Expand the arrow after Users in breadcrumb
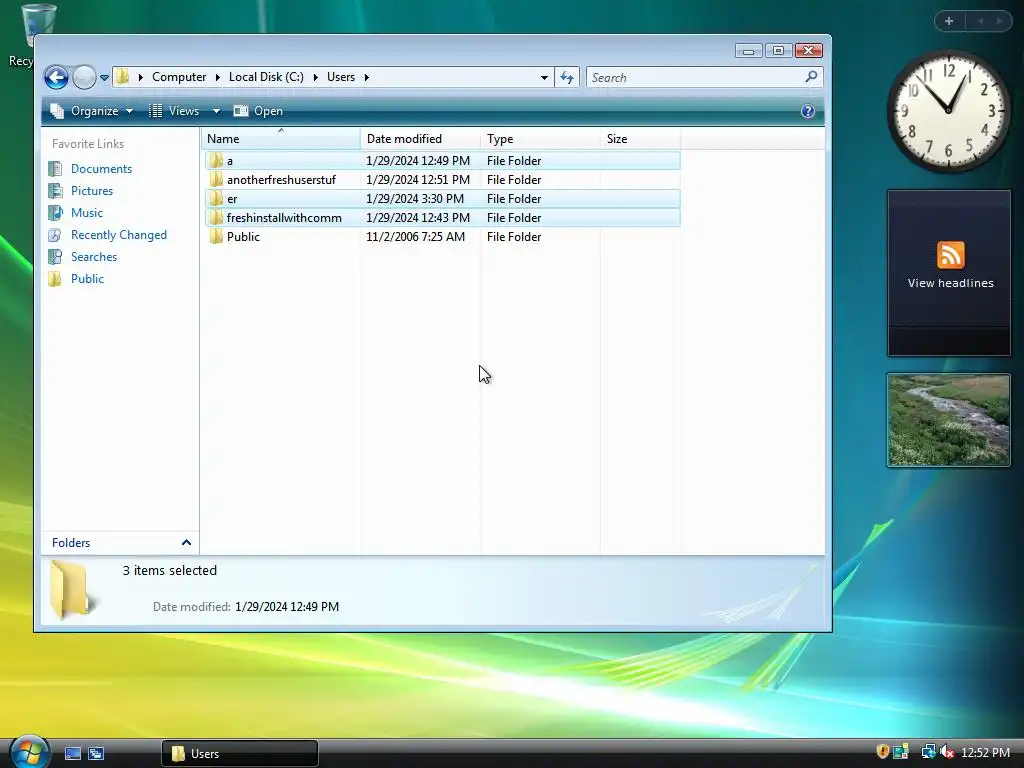Image resolution: width=1024 pixels, height=768 pixels. [x=366, y=77]
